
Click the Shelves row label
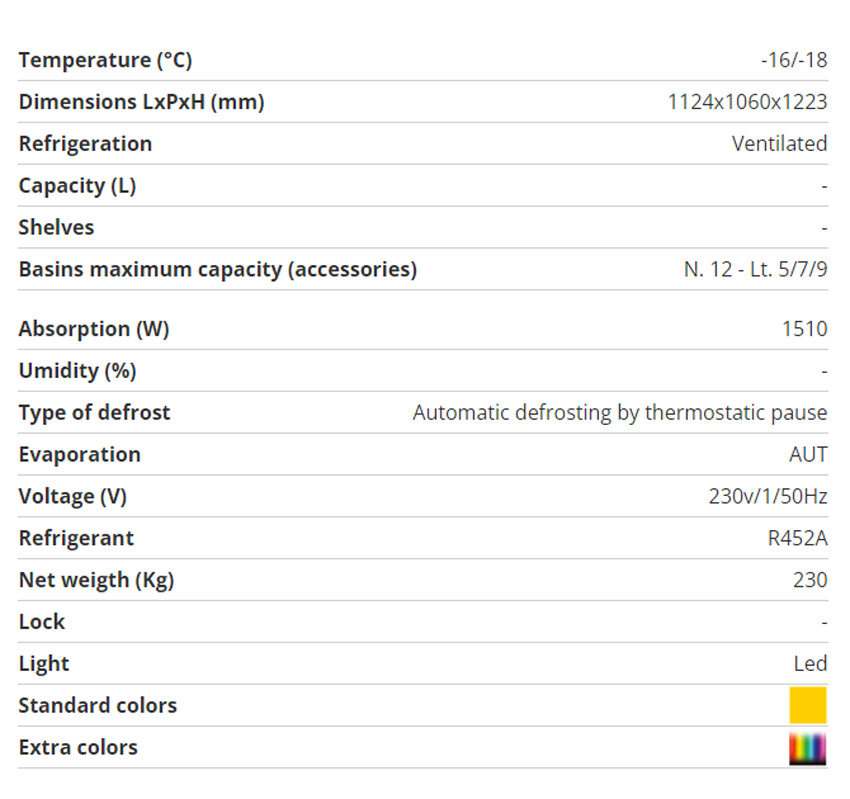(x=56, y=227)
